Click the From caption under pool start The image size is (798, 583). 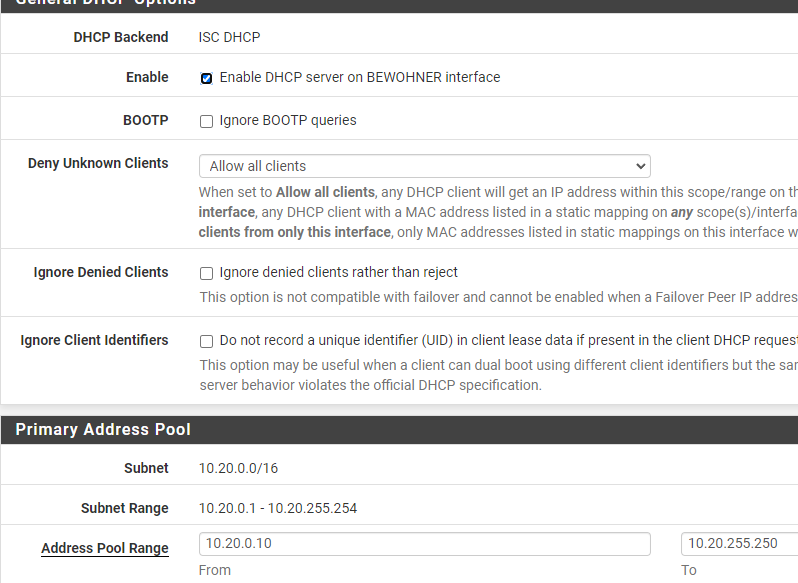point(214,570)
